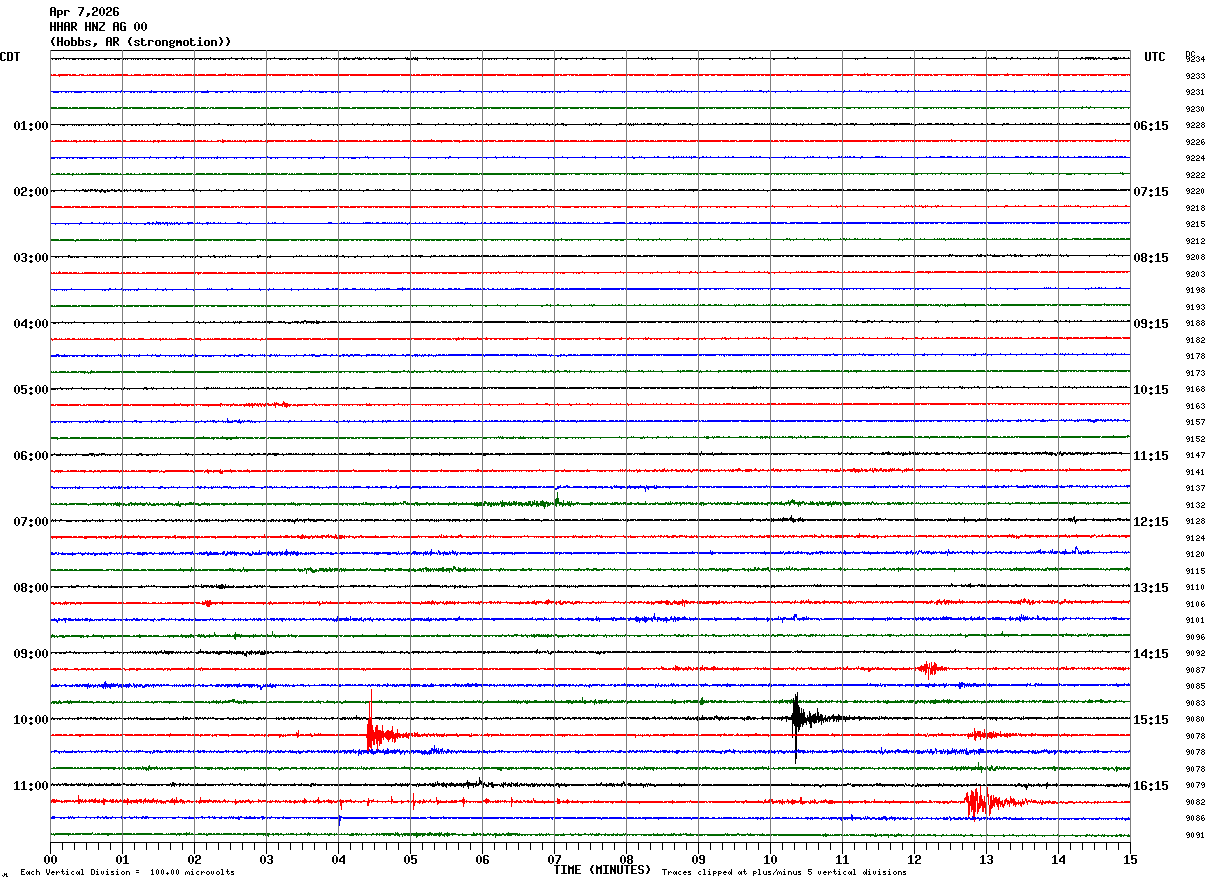Click the 12:15 UTC time label
The image size is (1210, 886).
1151,522
